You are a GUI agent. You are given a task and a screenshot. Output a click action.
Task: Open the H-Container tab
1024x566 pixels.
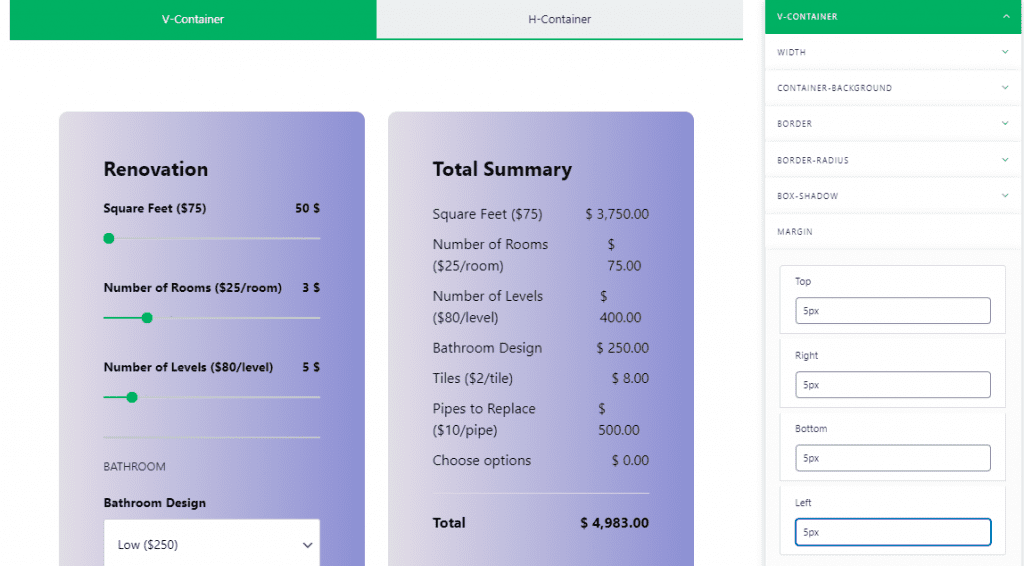(x=559, y=19)
